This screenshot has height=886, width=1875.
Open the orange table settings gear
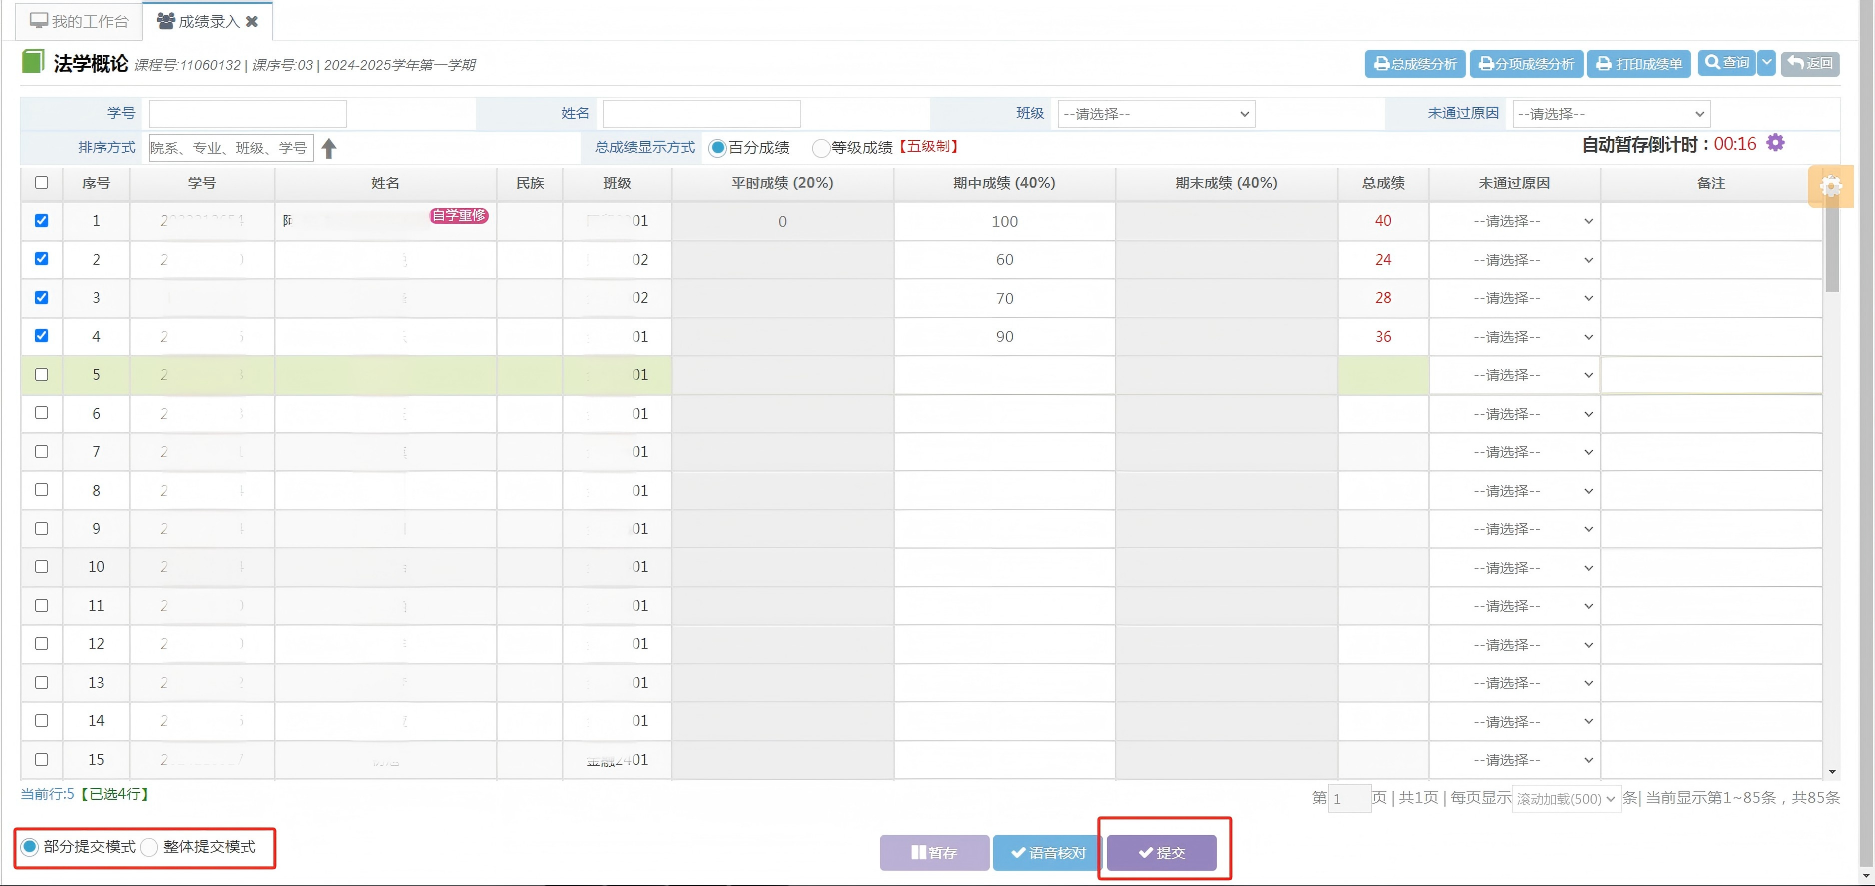coord(1830,186)
